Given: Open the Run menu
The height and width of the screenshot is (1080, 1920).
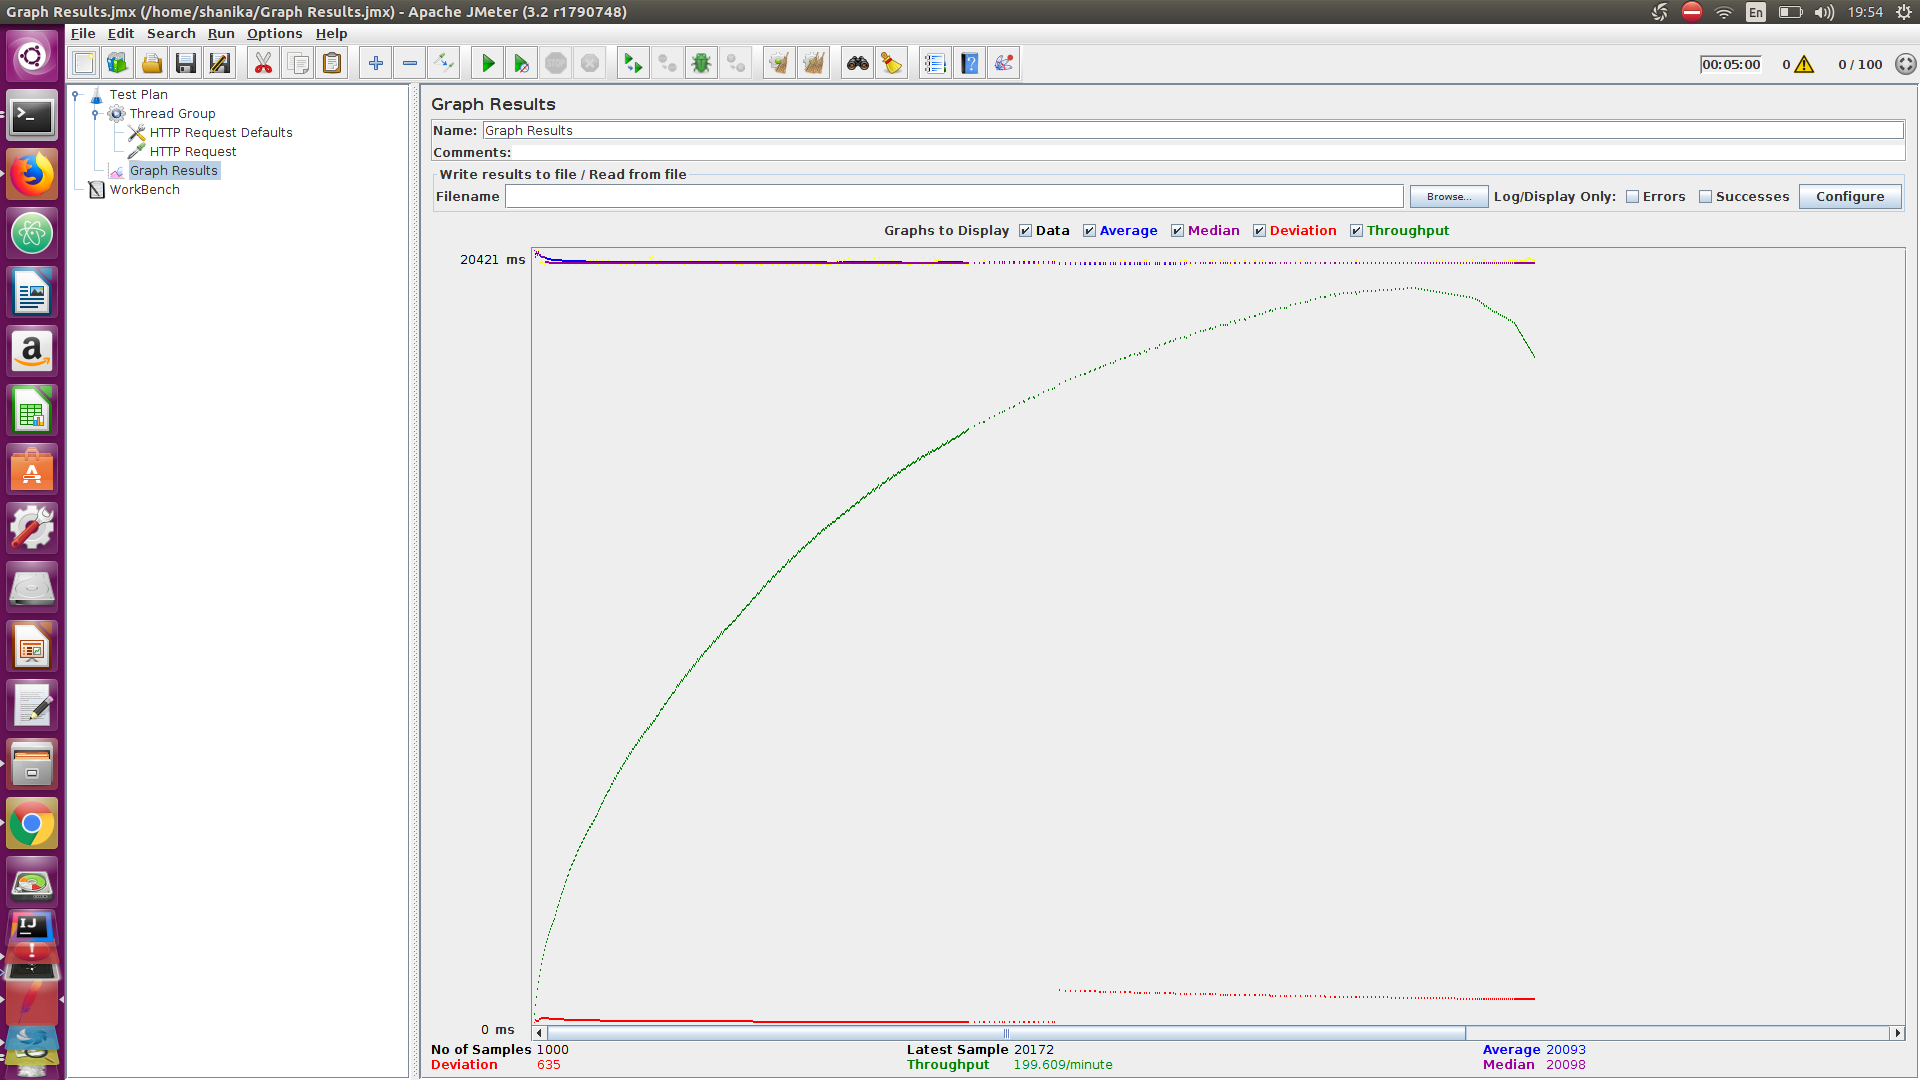Looking at the screenshot, I should (220, 34).
